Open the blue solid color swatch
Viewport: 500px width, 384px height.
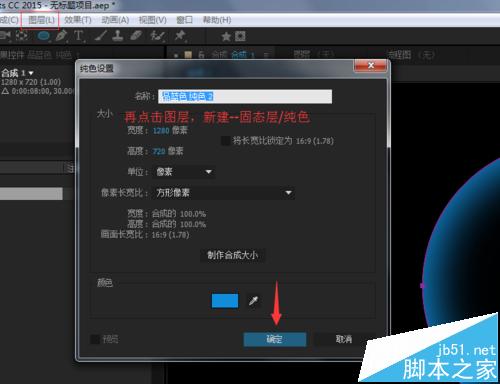tap(225, 301)
